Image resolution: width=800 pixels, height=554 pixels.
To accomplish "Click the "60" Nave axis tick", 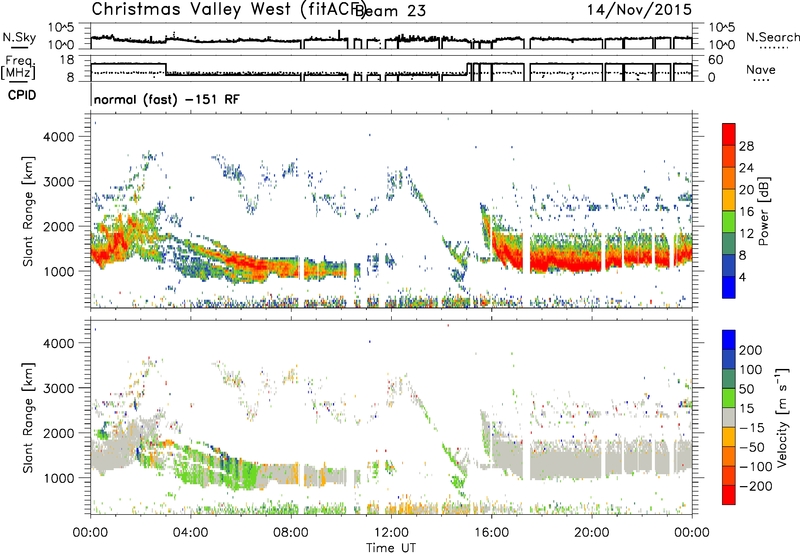I will [716, 60].
